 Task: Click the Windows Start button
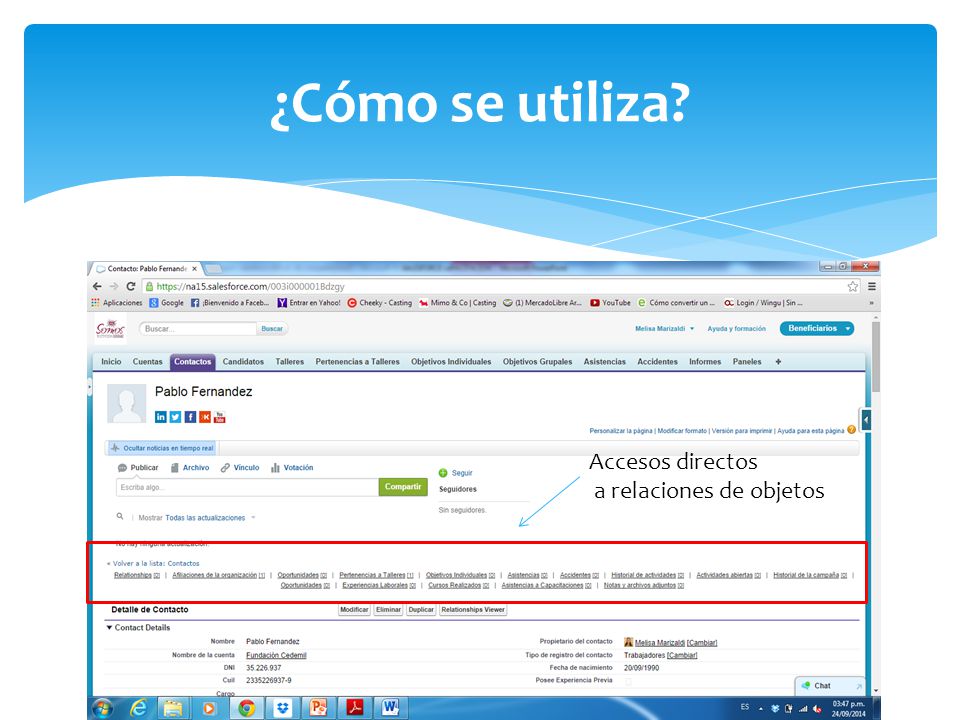click(102, 708)
